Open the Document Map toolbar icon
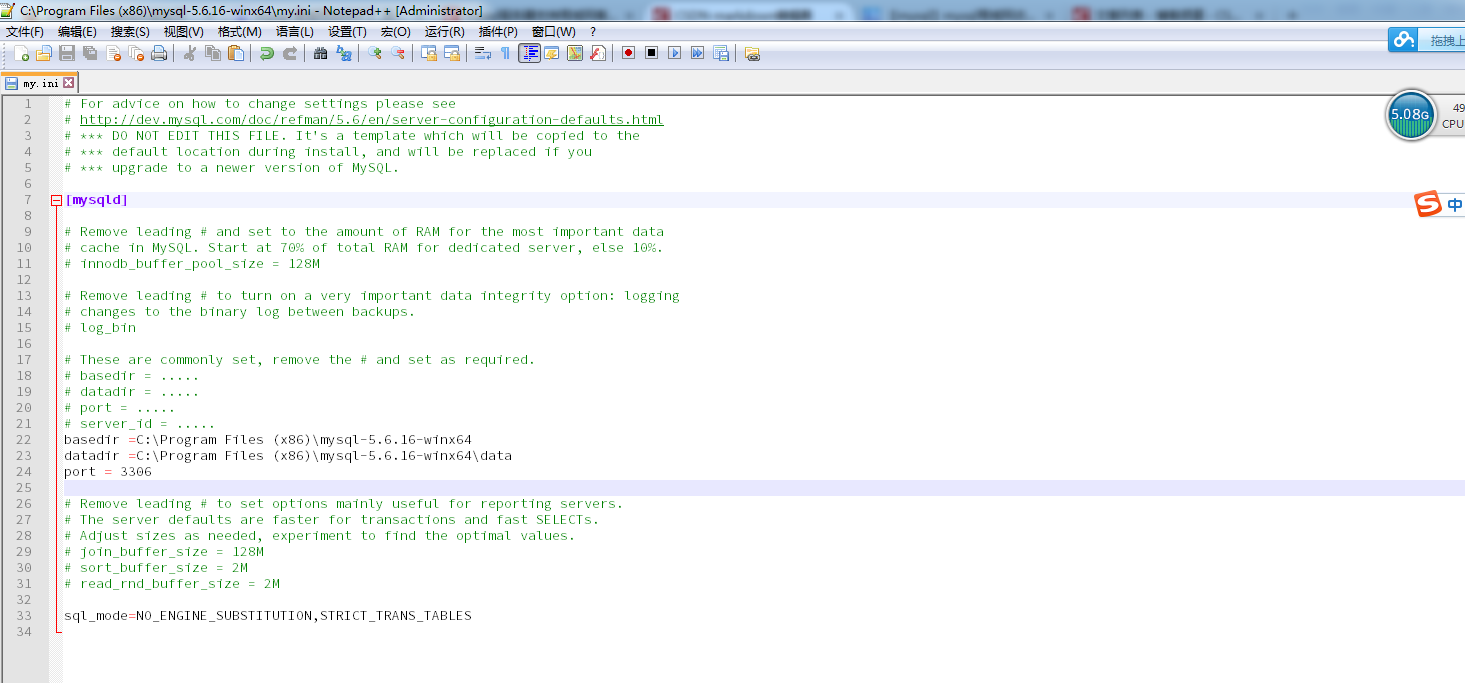 point(574,53)
